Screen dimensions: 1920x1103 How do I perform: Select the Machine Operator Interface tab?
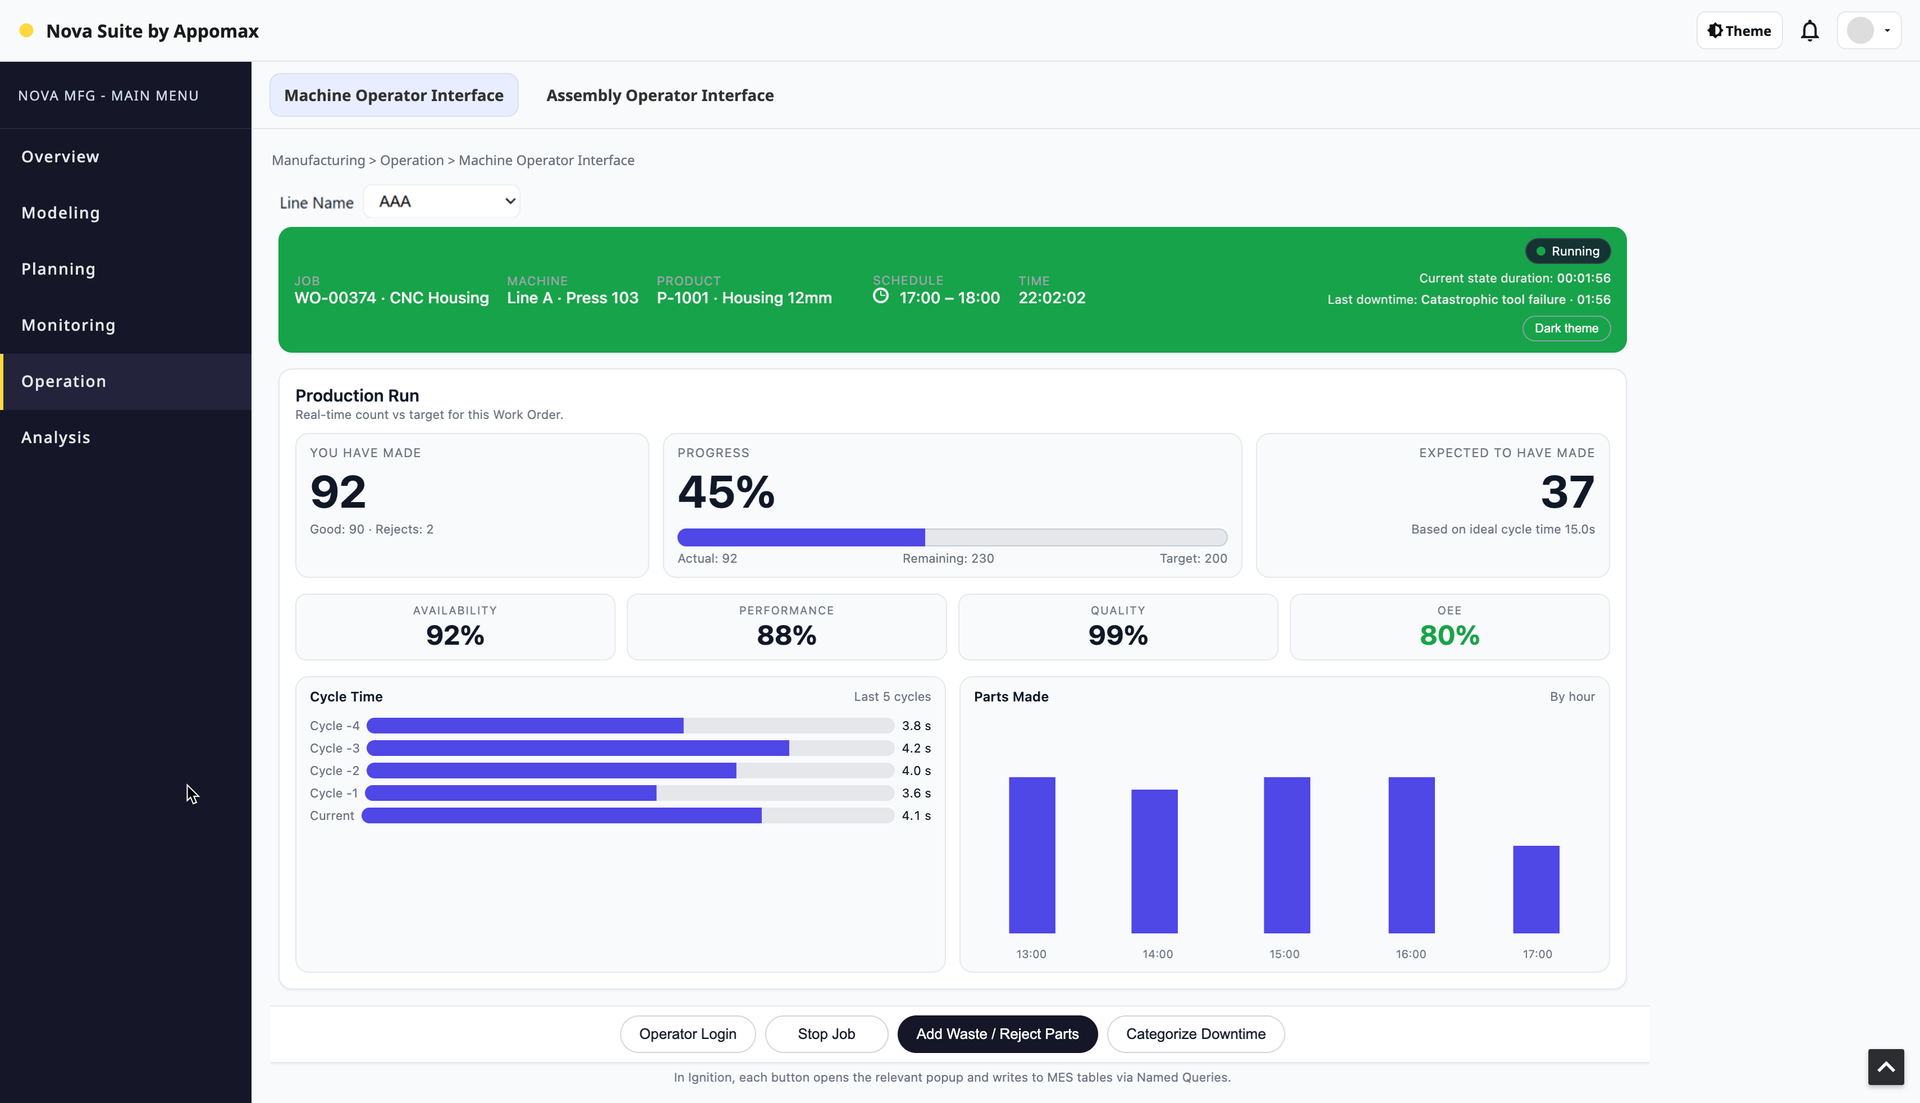pyautogui.click(x=394, y=95)
